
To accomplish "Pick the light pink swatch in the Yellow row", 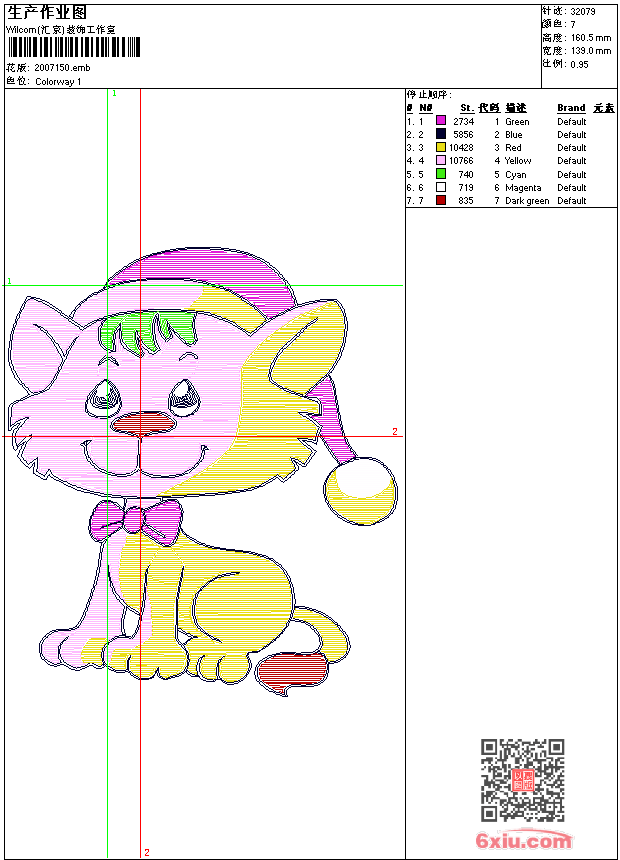I will (x=441, y=160).
